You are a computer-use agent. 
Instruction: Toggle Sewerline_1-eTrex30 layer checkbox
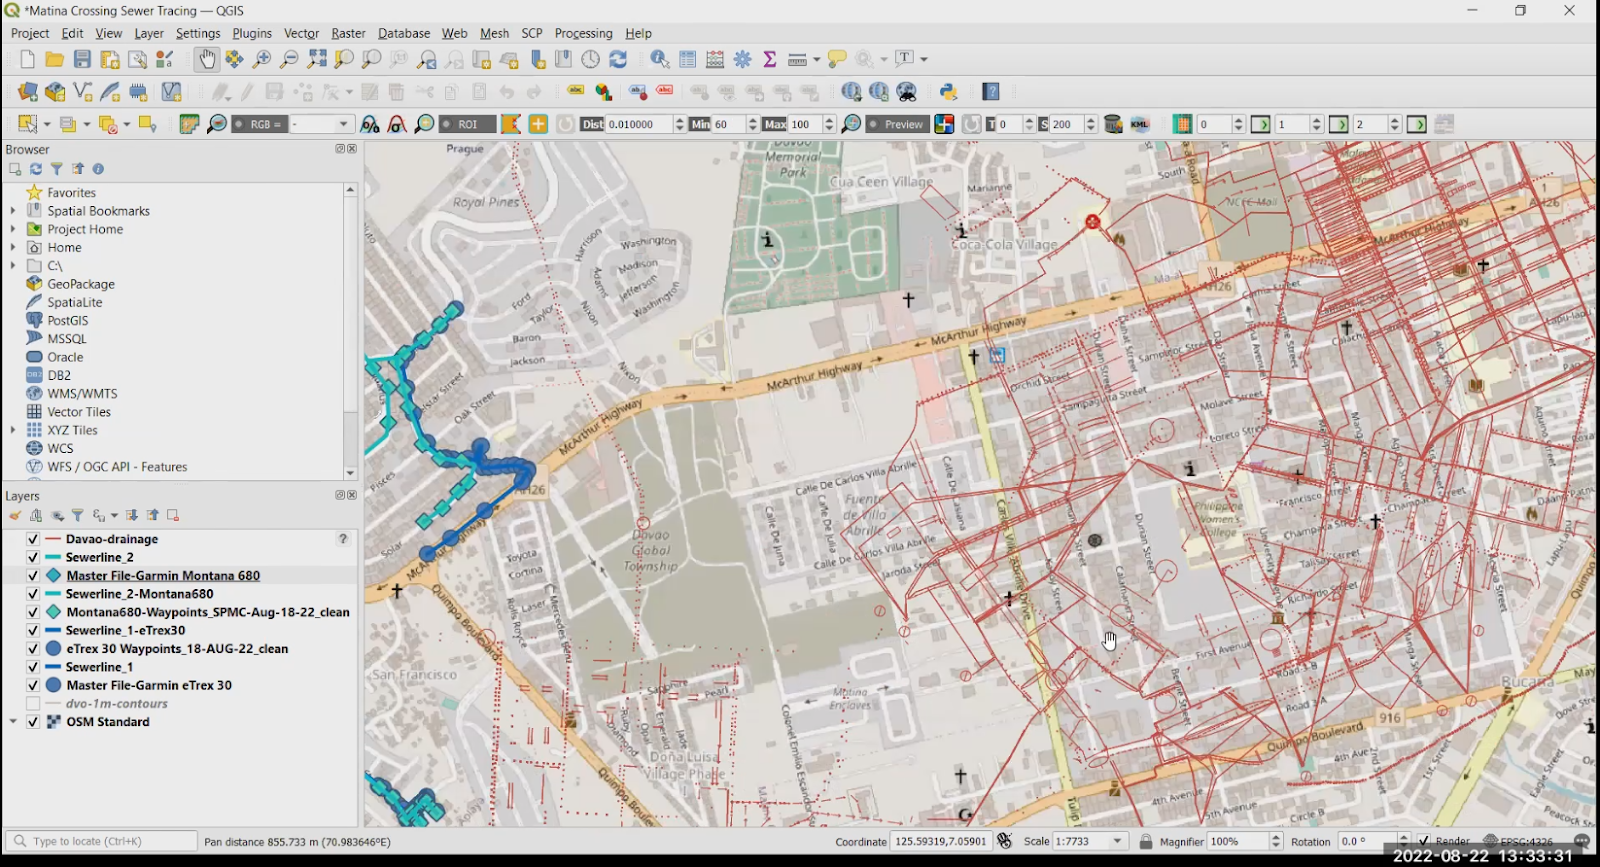(x=33, y=631)
